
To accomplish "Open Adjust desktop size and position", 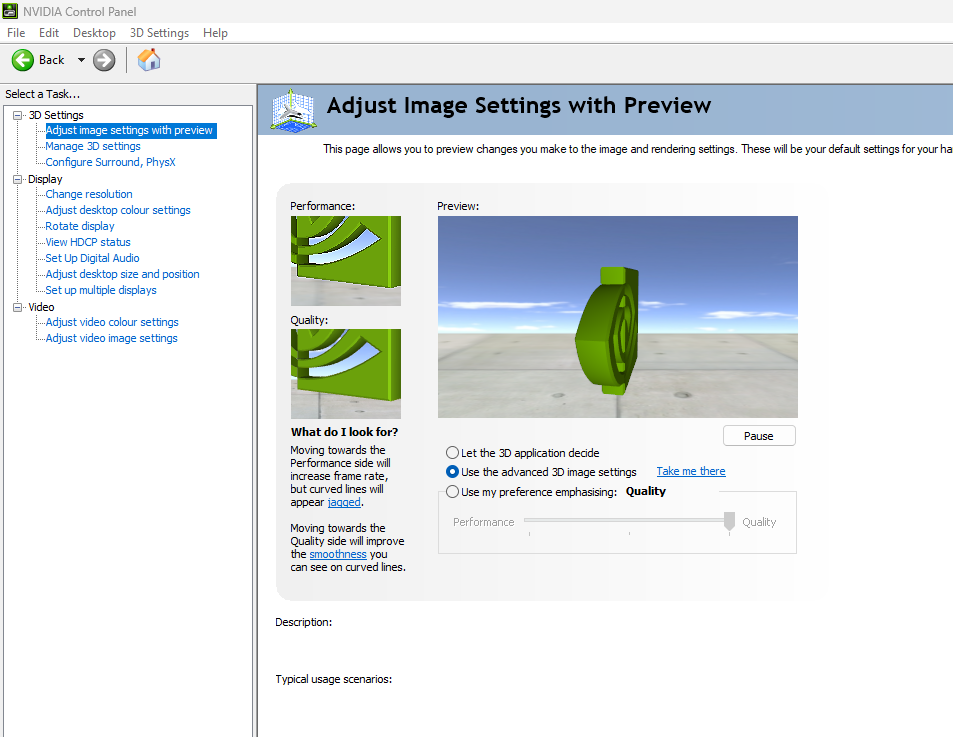I will pos(122,274).
